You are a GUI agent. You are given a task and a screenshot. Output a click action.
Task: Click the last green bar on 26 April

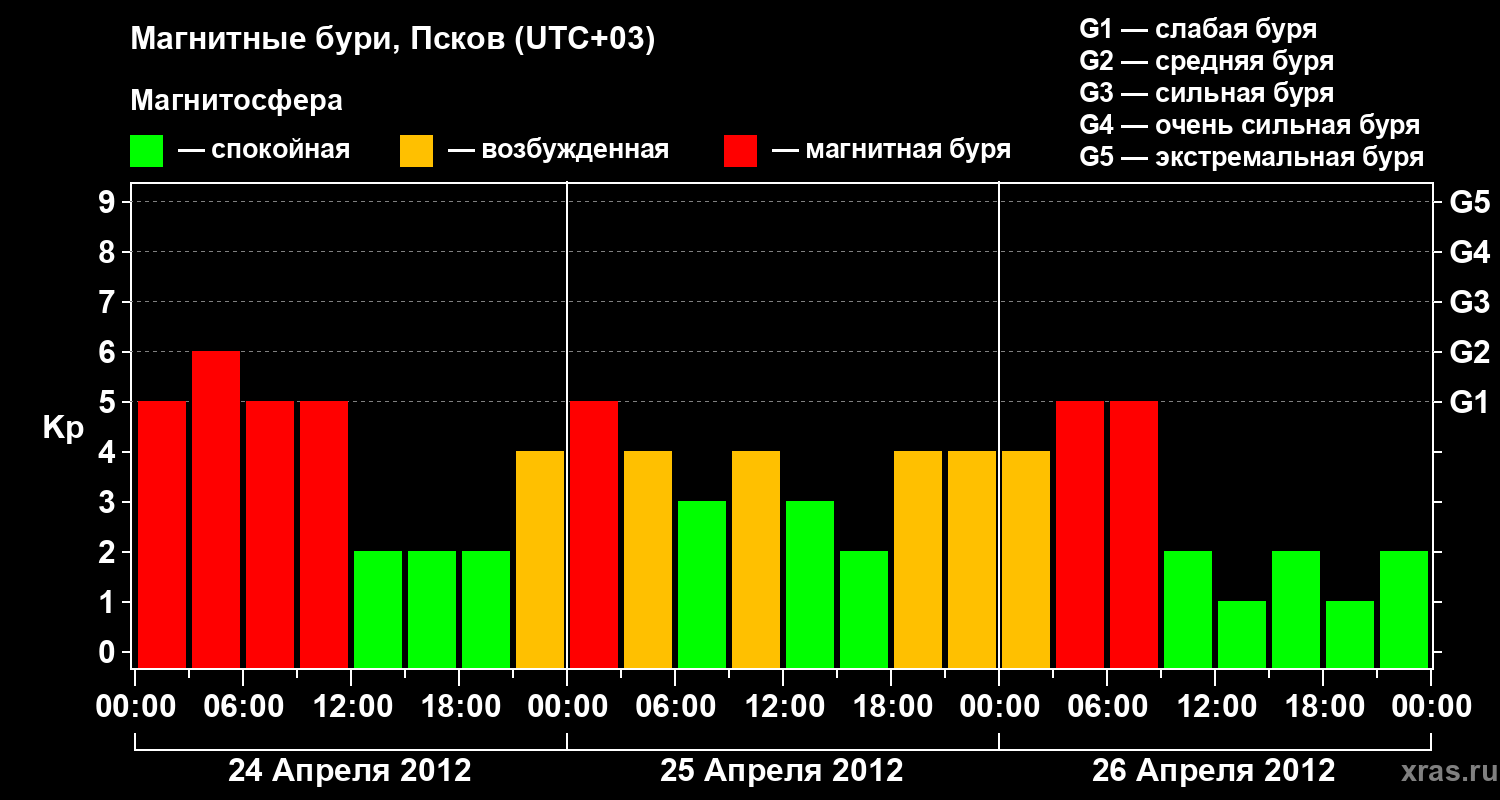(1404, 610)
